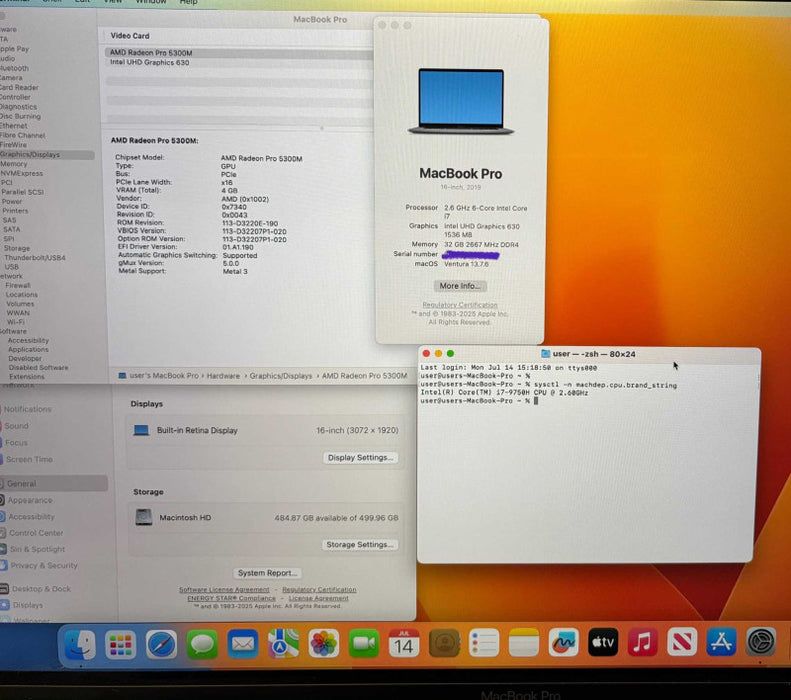791x700 pixels.
Task: Open Siri & Spotlight settings
Action: click(x=37, y=549)
